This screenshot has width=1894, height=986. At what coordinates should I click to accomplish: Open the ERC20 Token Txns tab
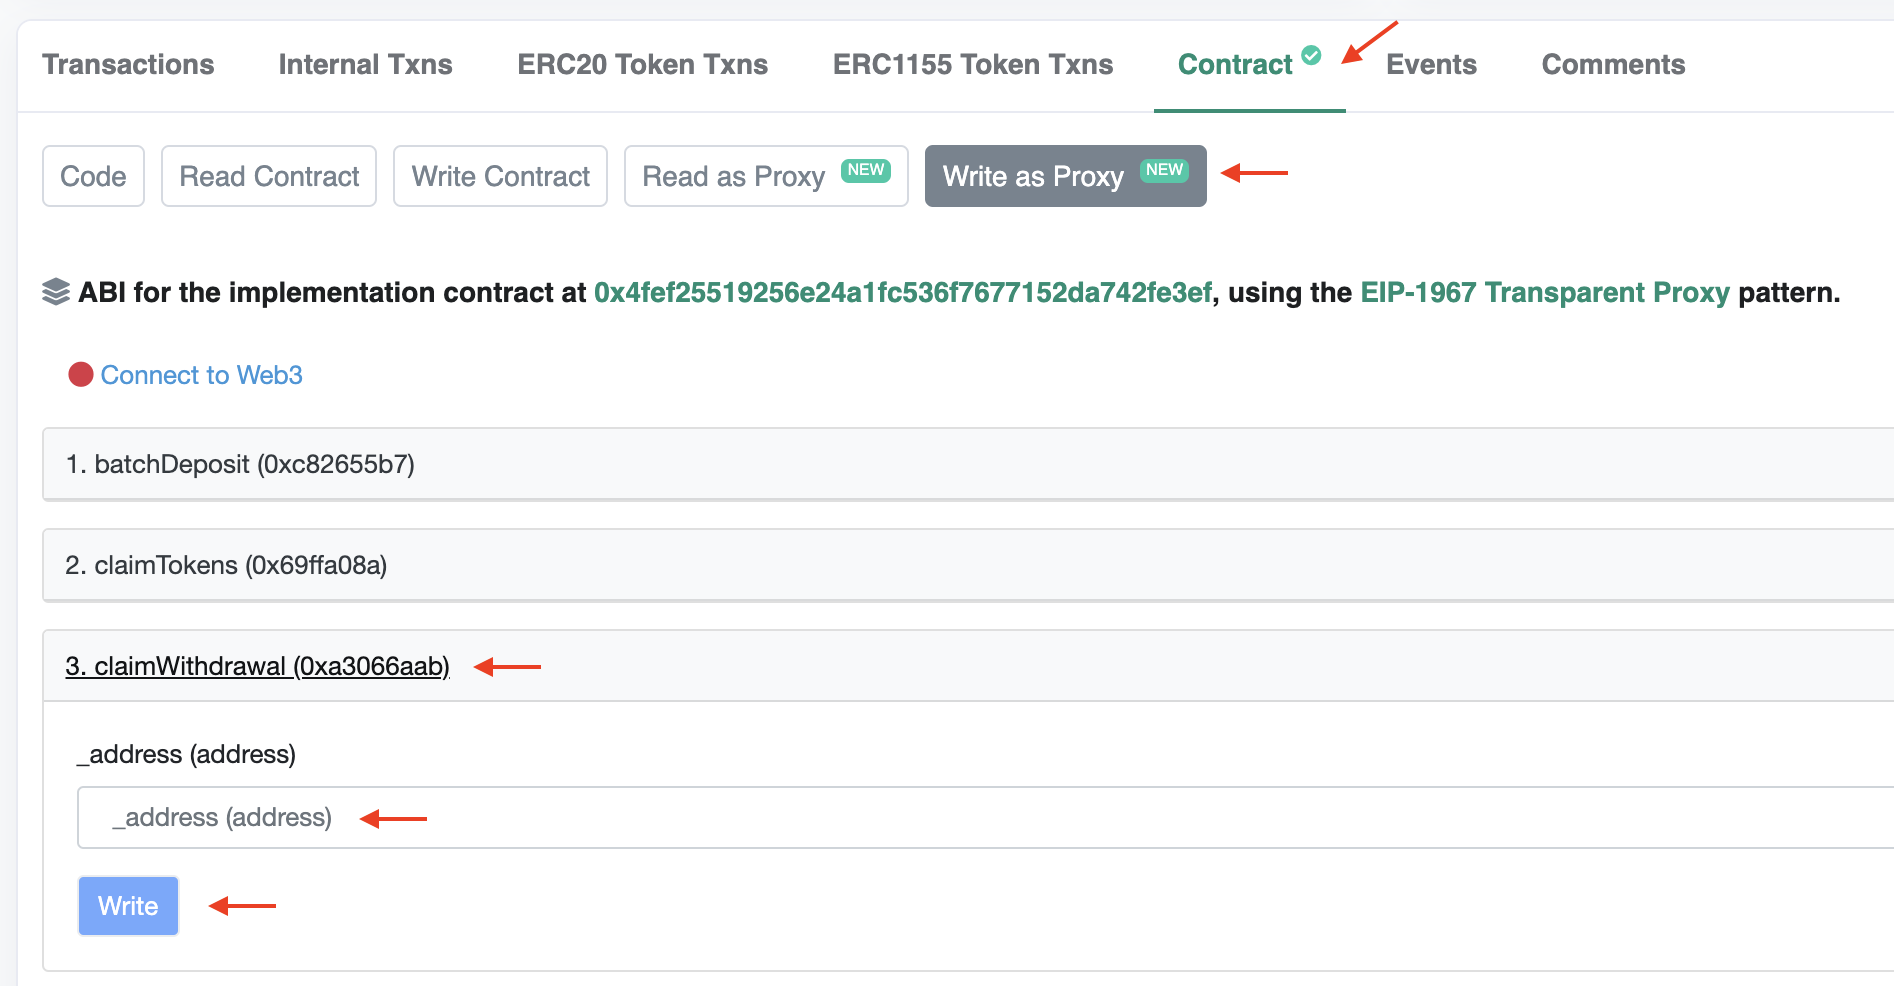coord(642,64)
